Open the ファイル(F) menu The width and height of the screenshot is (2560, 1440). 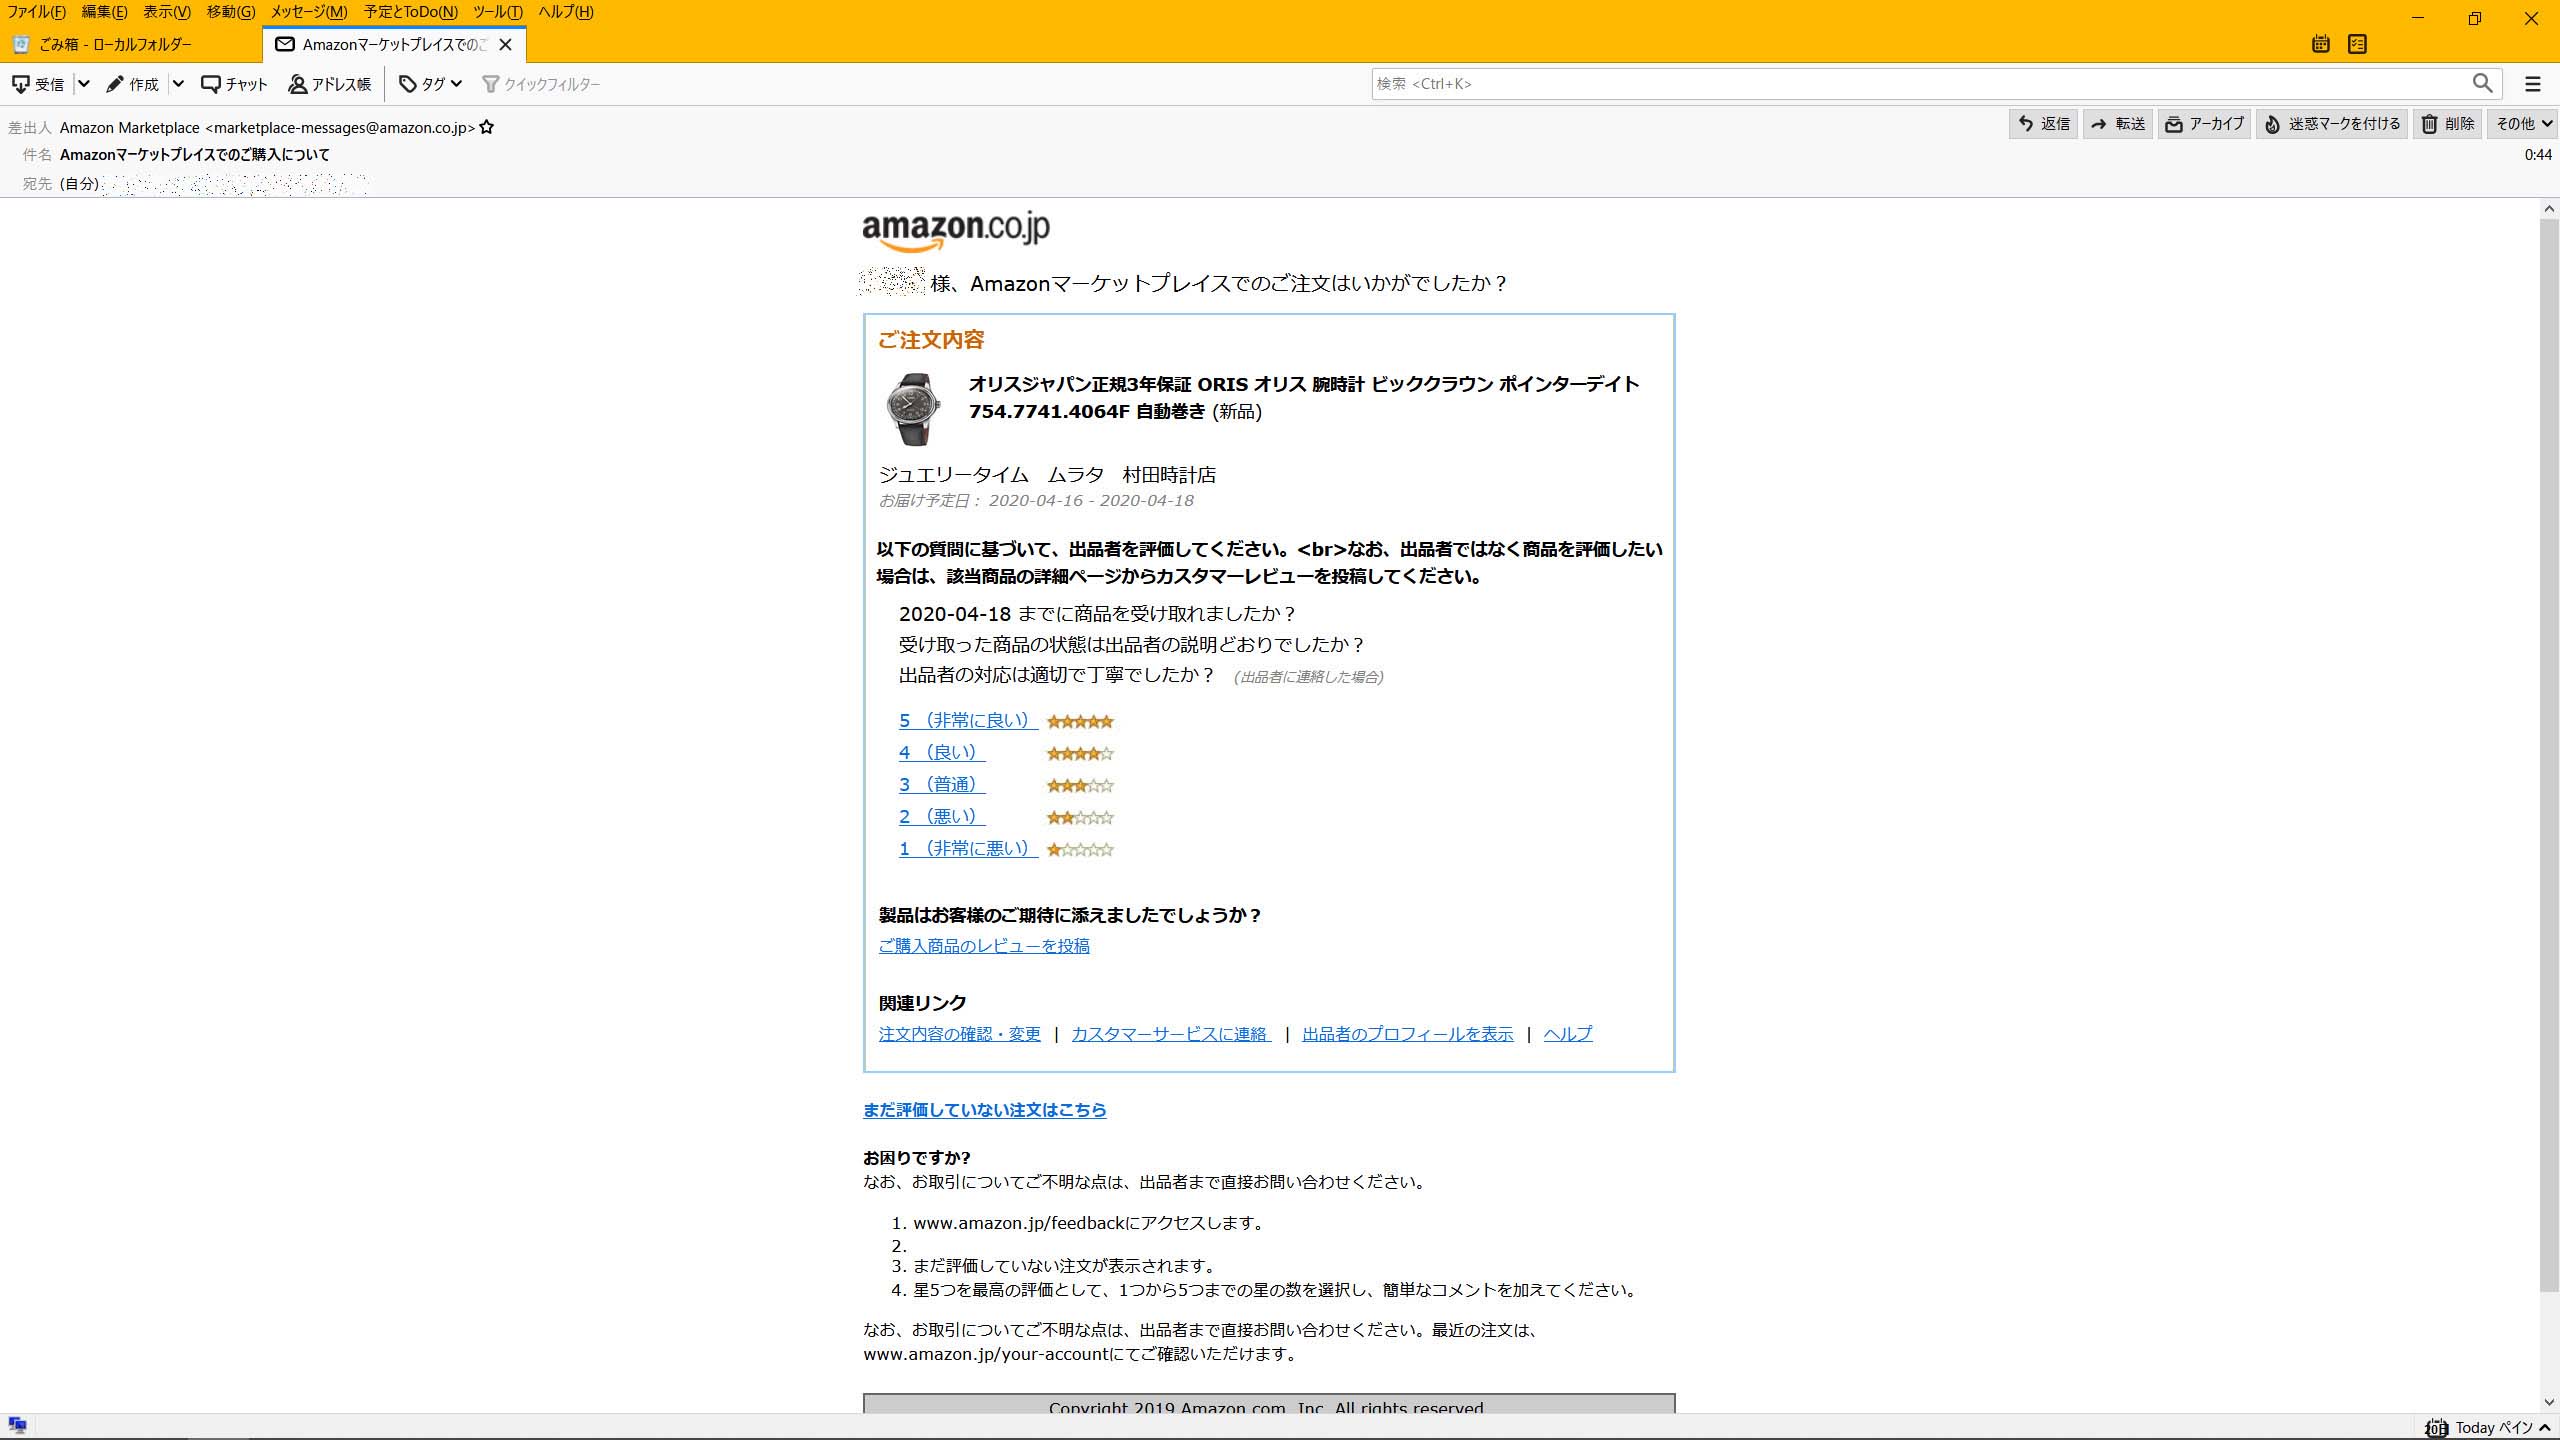(36, 12)
